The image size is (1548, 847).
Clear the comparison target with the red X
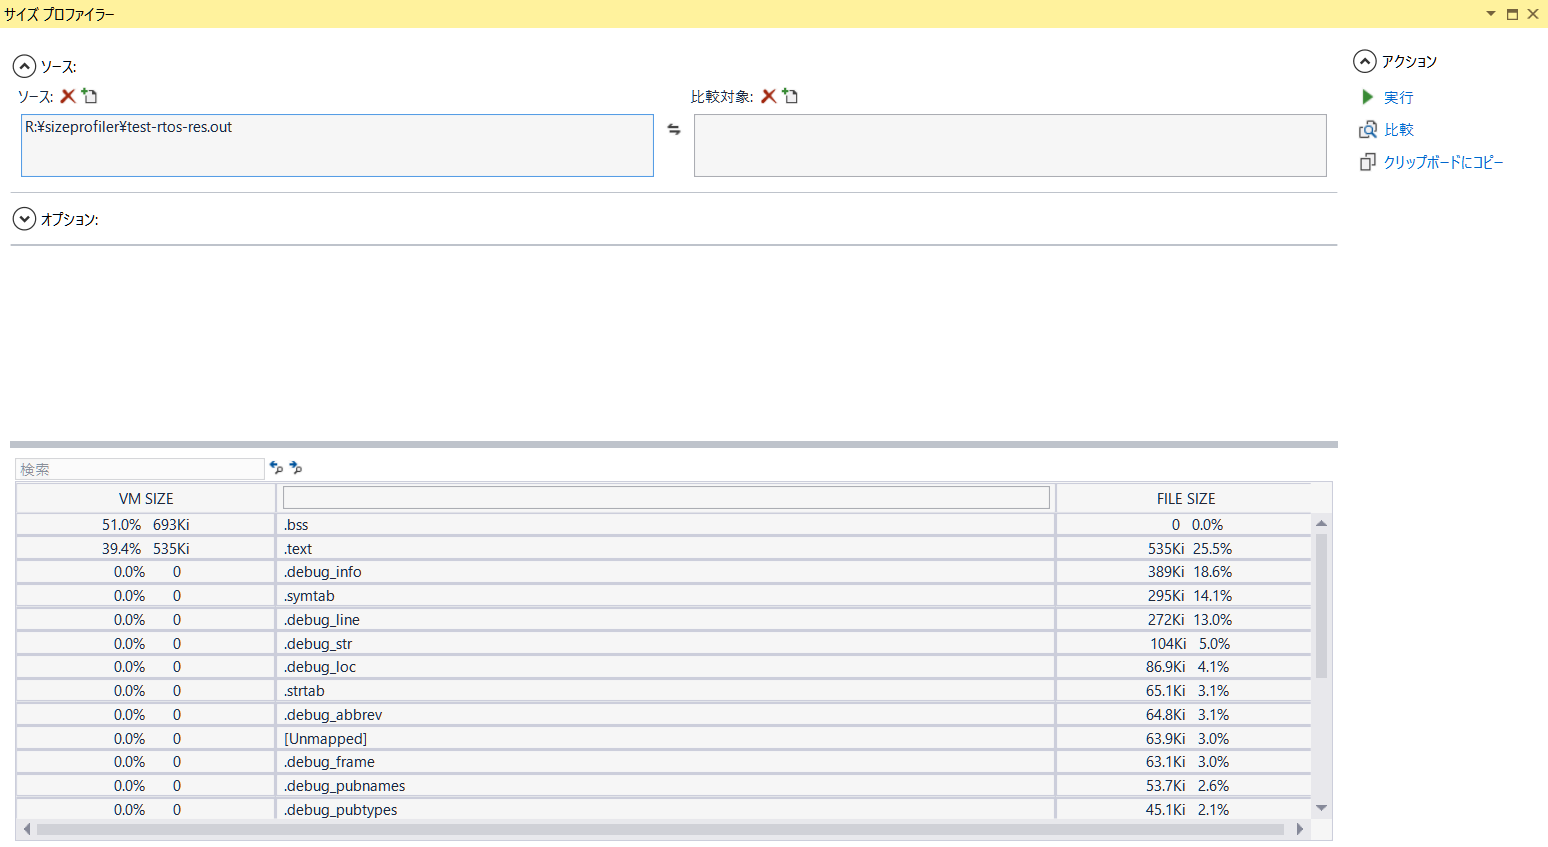(x=769, y=96)
